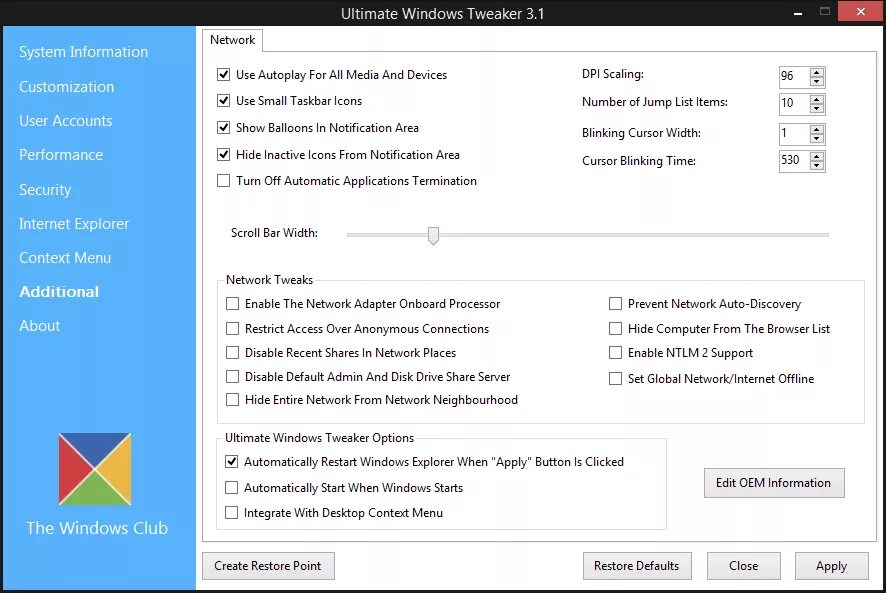Toggle Hide Inactive Icons From Notification Area

(x=224, y=154)
